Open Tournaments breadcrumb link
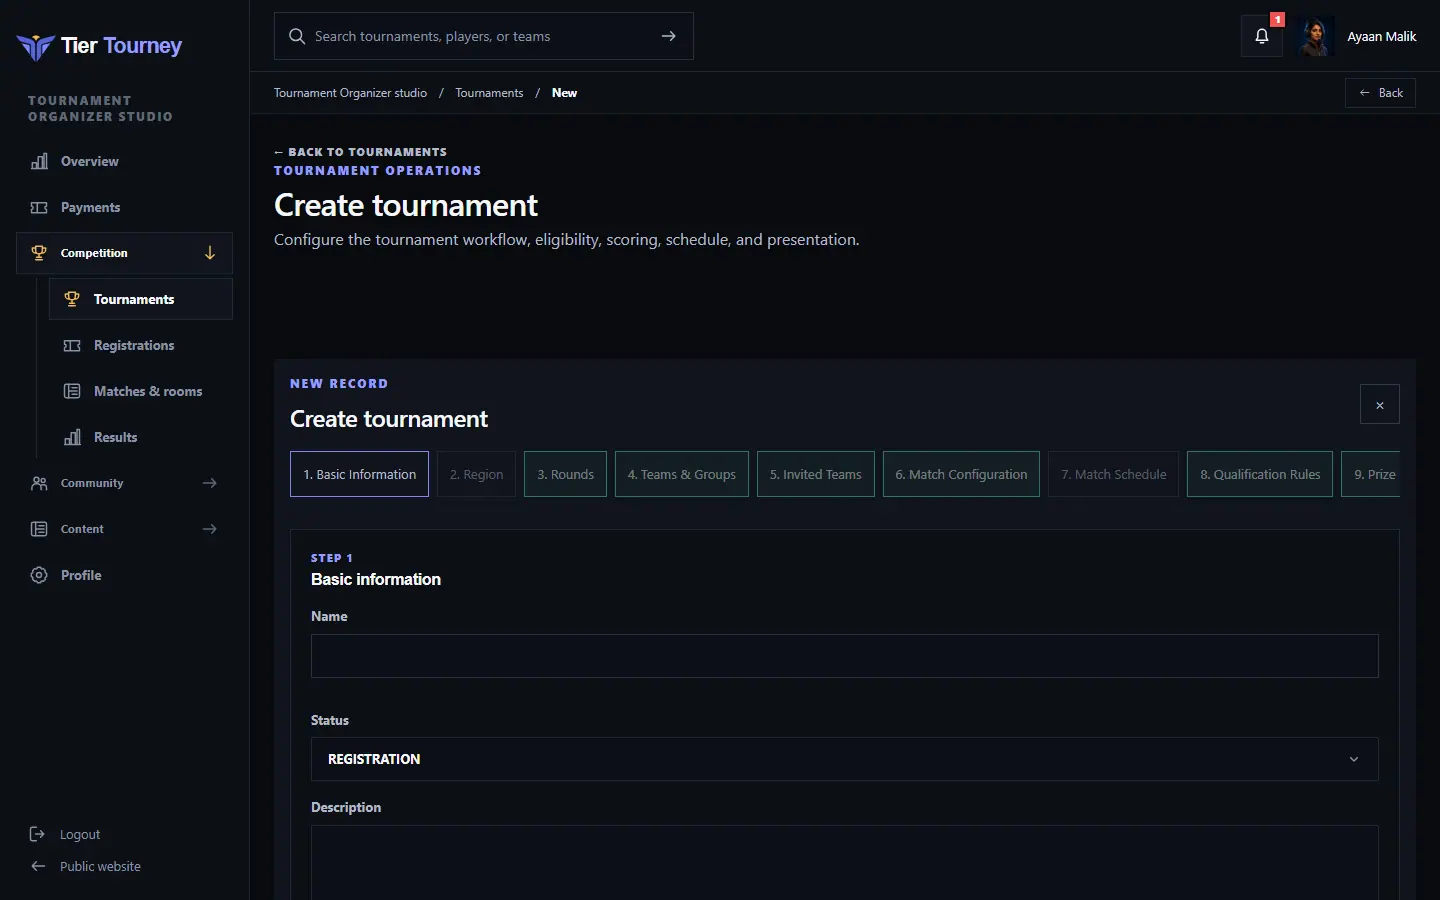The width and height of the screenshot is (1440, 900). (x=489, y=93)
